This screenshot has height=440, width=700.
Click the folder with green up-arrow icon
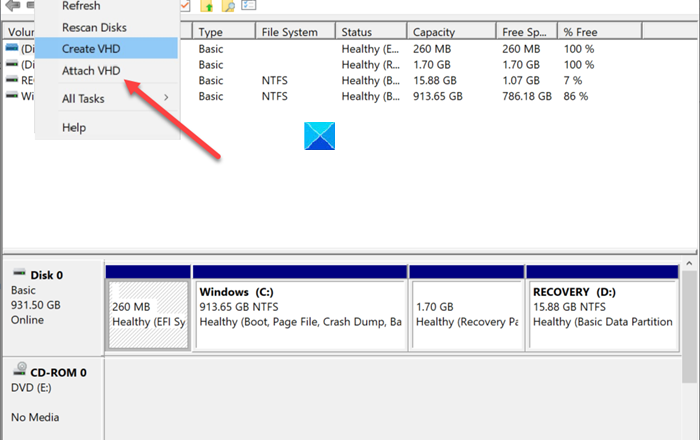coord(206,5)
